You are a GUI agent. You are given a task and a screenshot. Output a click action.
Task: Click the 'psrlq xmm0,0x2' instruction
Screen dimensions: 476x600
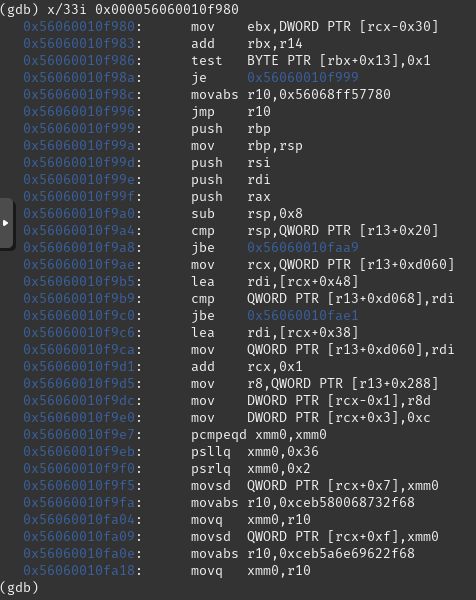point(251,469)
